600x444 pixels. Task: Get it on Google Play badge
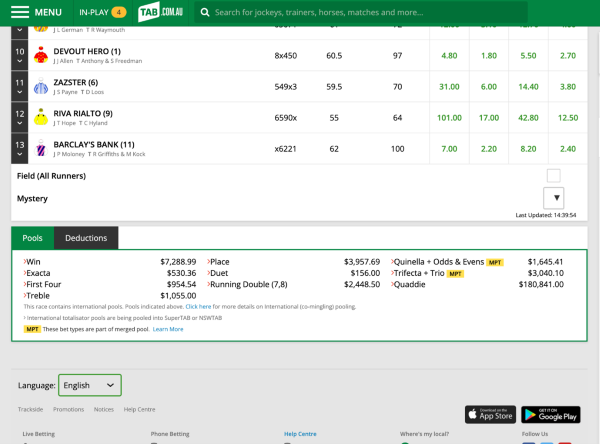click(551, 415)
